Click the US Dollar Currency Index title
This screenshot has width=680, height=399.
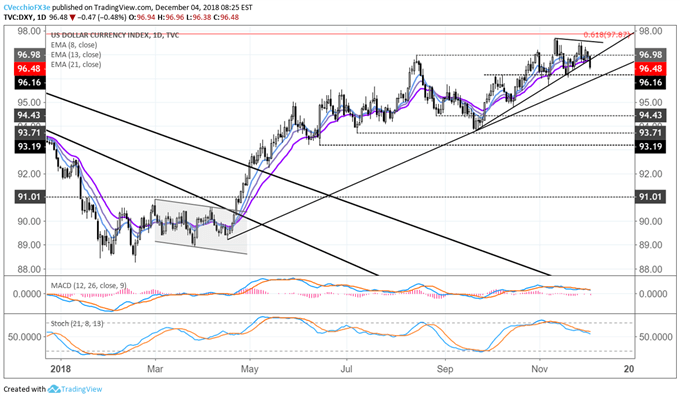115,35
